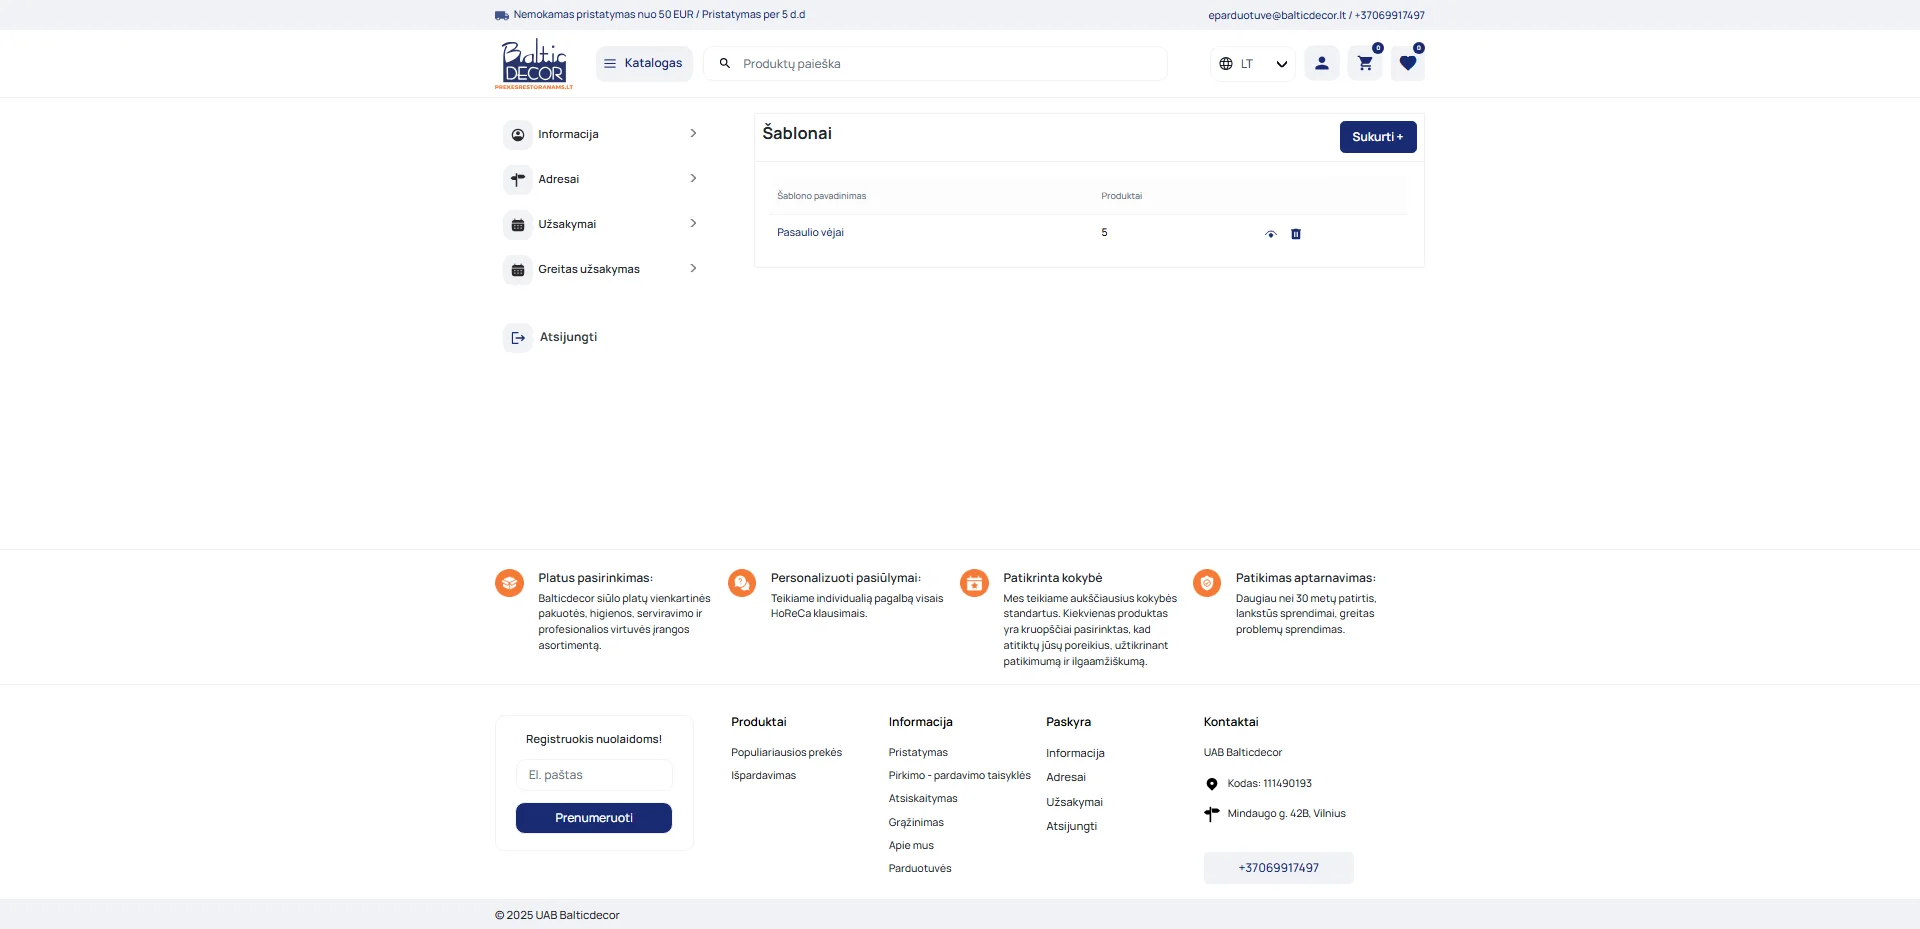Click the El. paštas email field
Image resolution: width=1920 pixels, height=929 pixels.
tap(593, 774)
